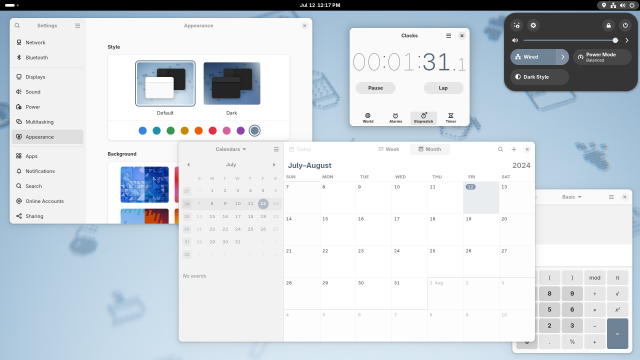Open Calculator hamburger menu
The width and height of the screenshot is (640, 360).
[x=611, y=197]
